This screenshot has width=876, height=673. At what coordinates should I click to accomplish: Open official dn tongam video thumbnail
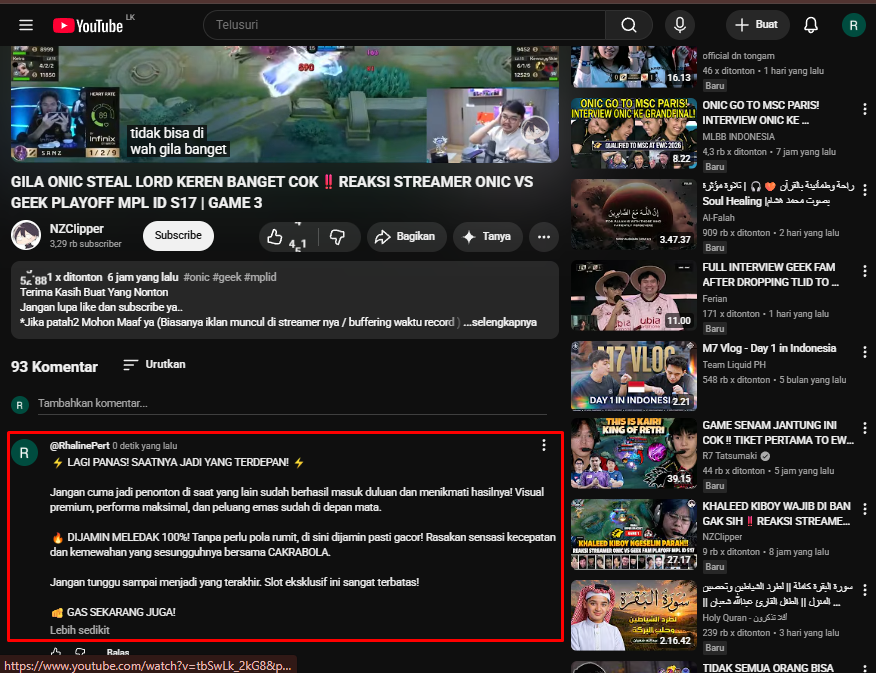634,67
